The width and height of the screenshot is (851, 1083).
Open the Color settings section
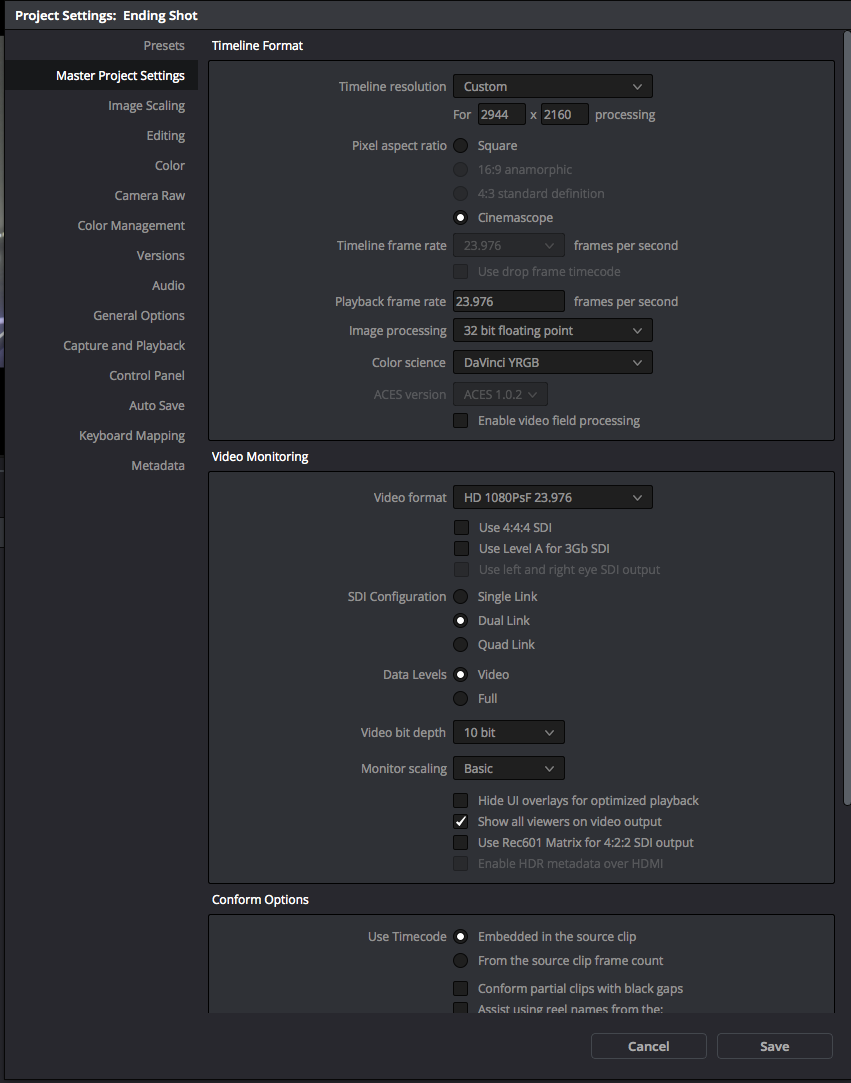point(170,166)
